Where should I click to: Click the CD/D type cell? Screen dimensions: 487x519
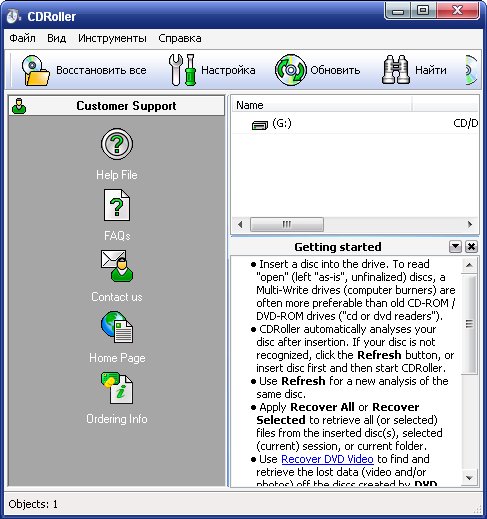pyautogui.click(x=465, y=124)
